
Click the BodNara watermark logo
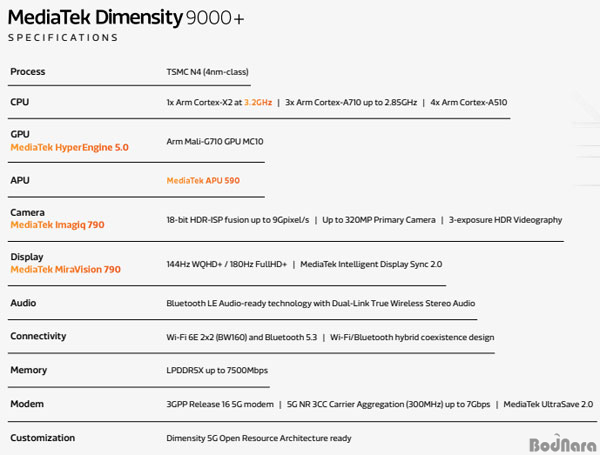[x=562, y=444]
